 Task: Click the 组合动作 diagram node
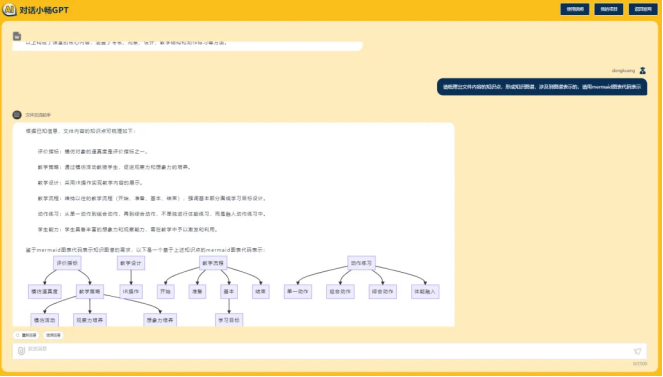(340, 291)
